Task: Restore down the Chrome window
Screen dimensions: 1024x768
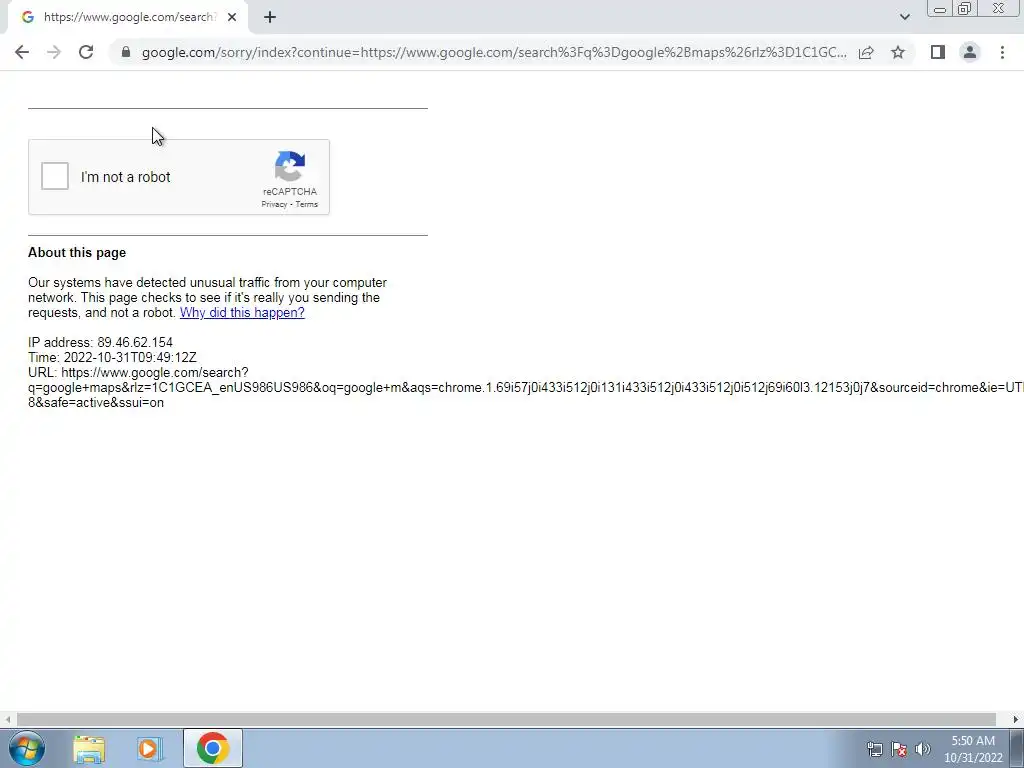Action: coord(965,9)
